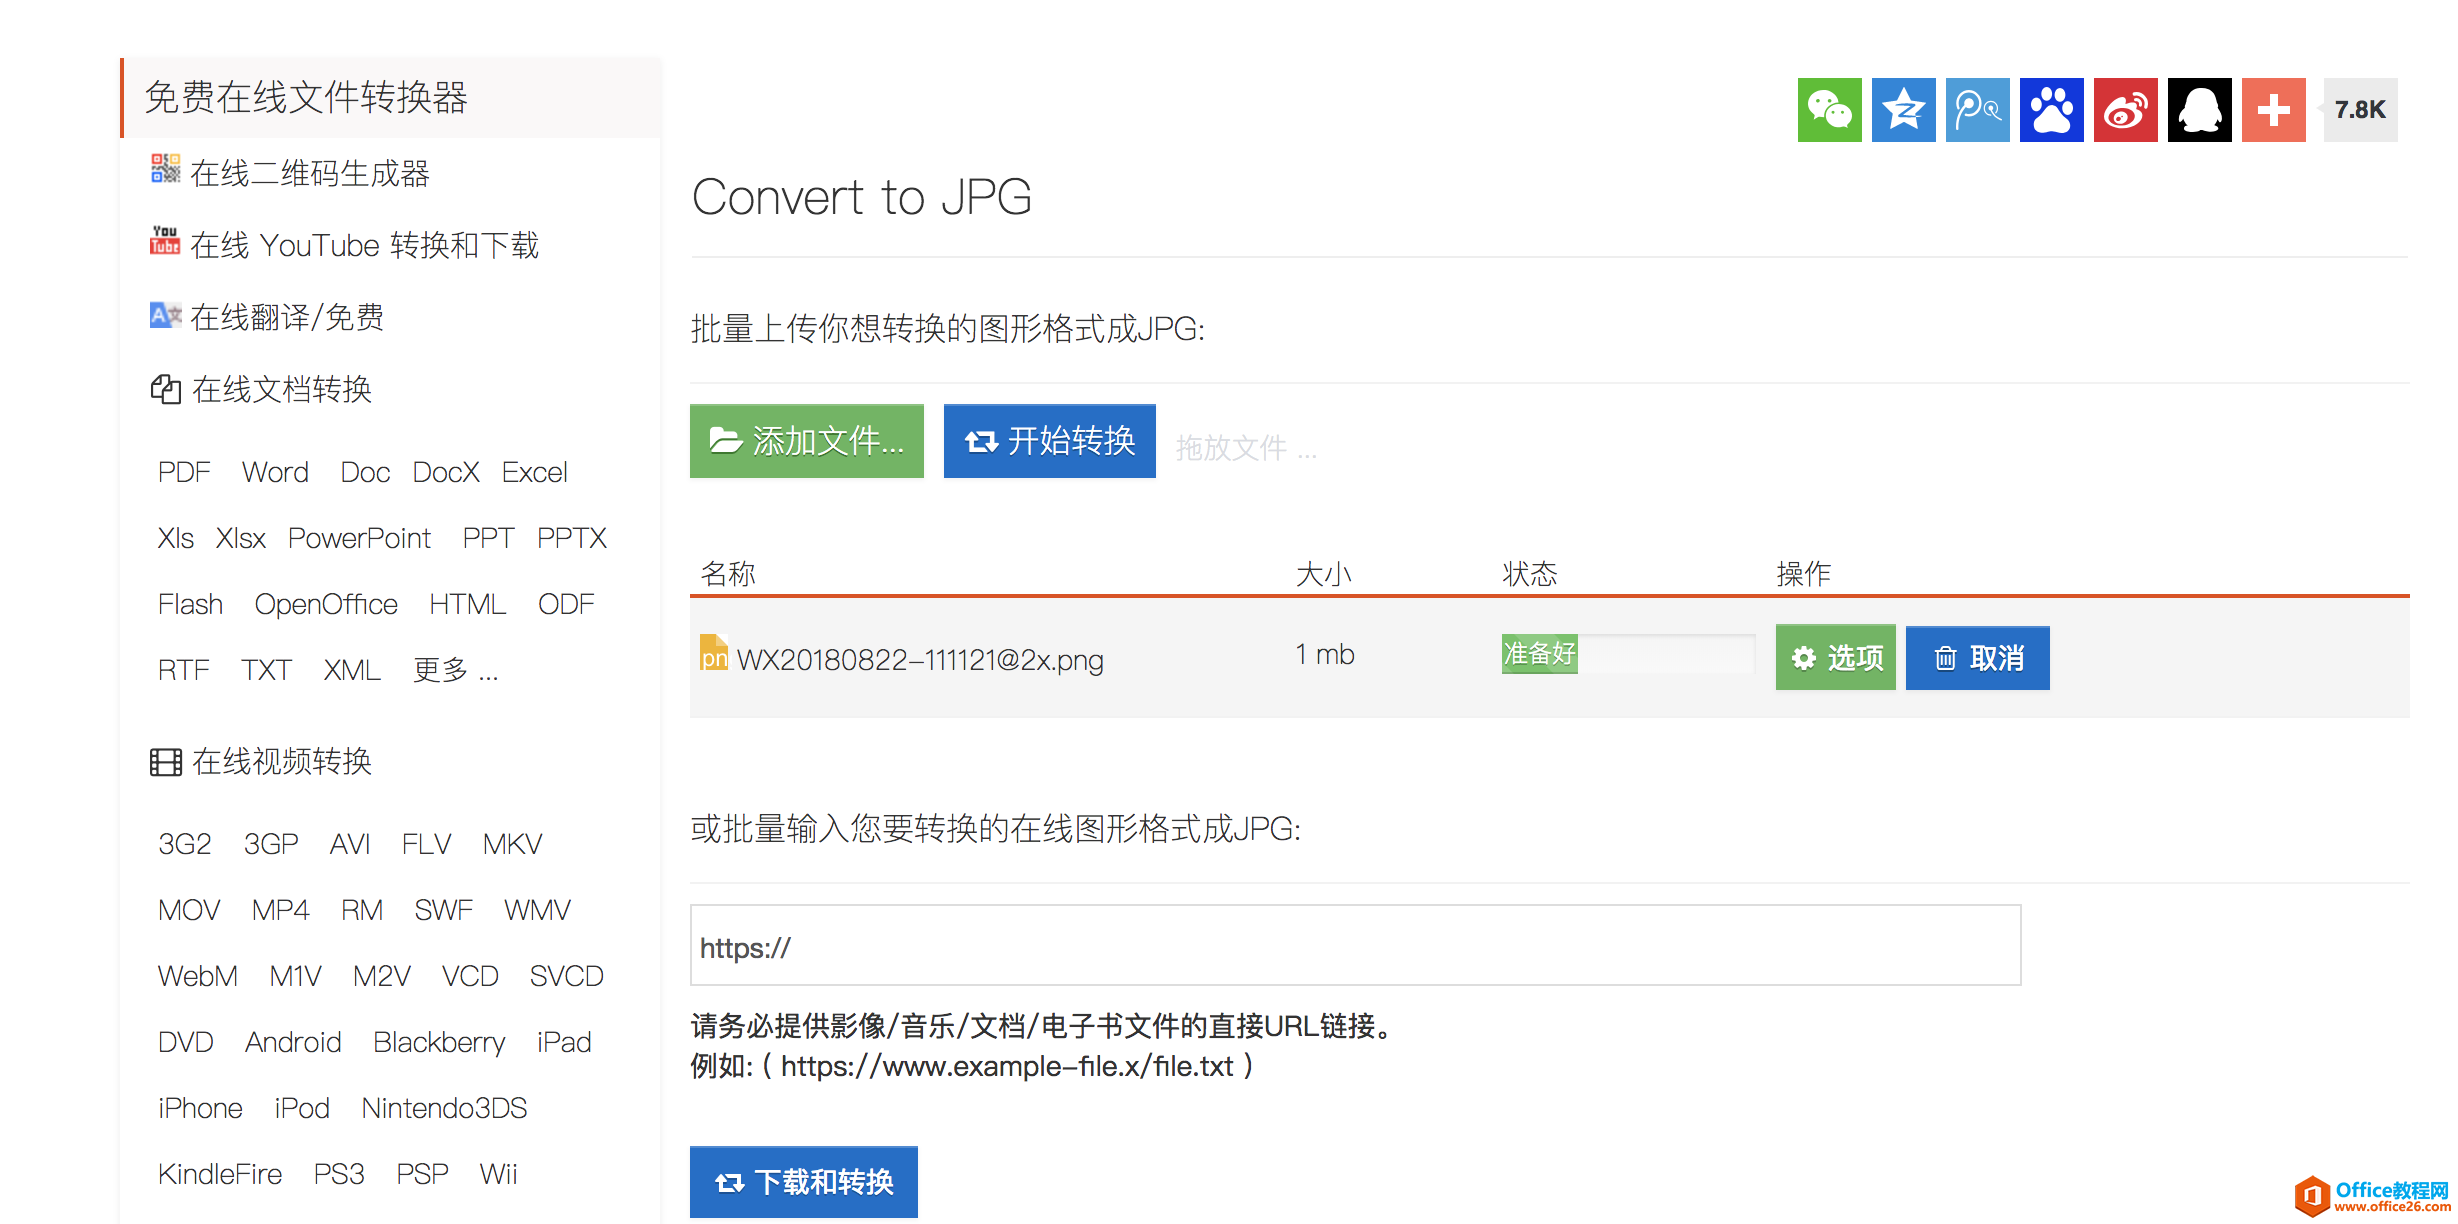The height and width of the screenshot is (1224, 2458).
Task: Click the Baidu paw share icon
Action: 2051,110
